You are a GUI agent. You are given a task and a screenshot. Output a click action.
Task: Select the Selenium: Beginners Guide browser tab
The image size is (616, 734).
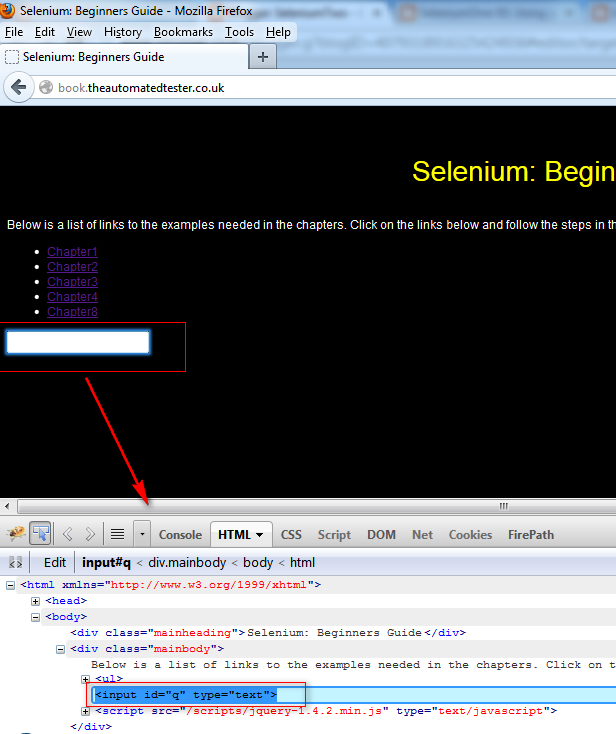tap(124, 57)
